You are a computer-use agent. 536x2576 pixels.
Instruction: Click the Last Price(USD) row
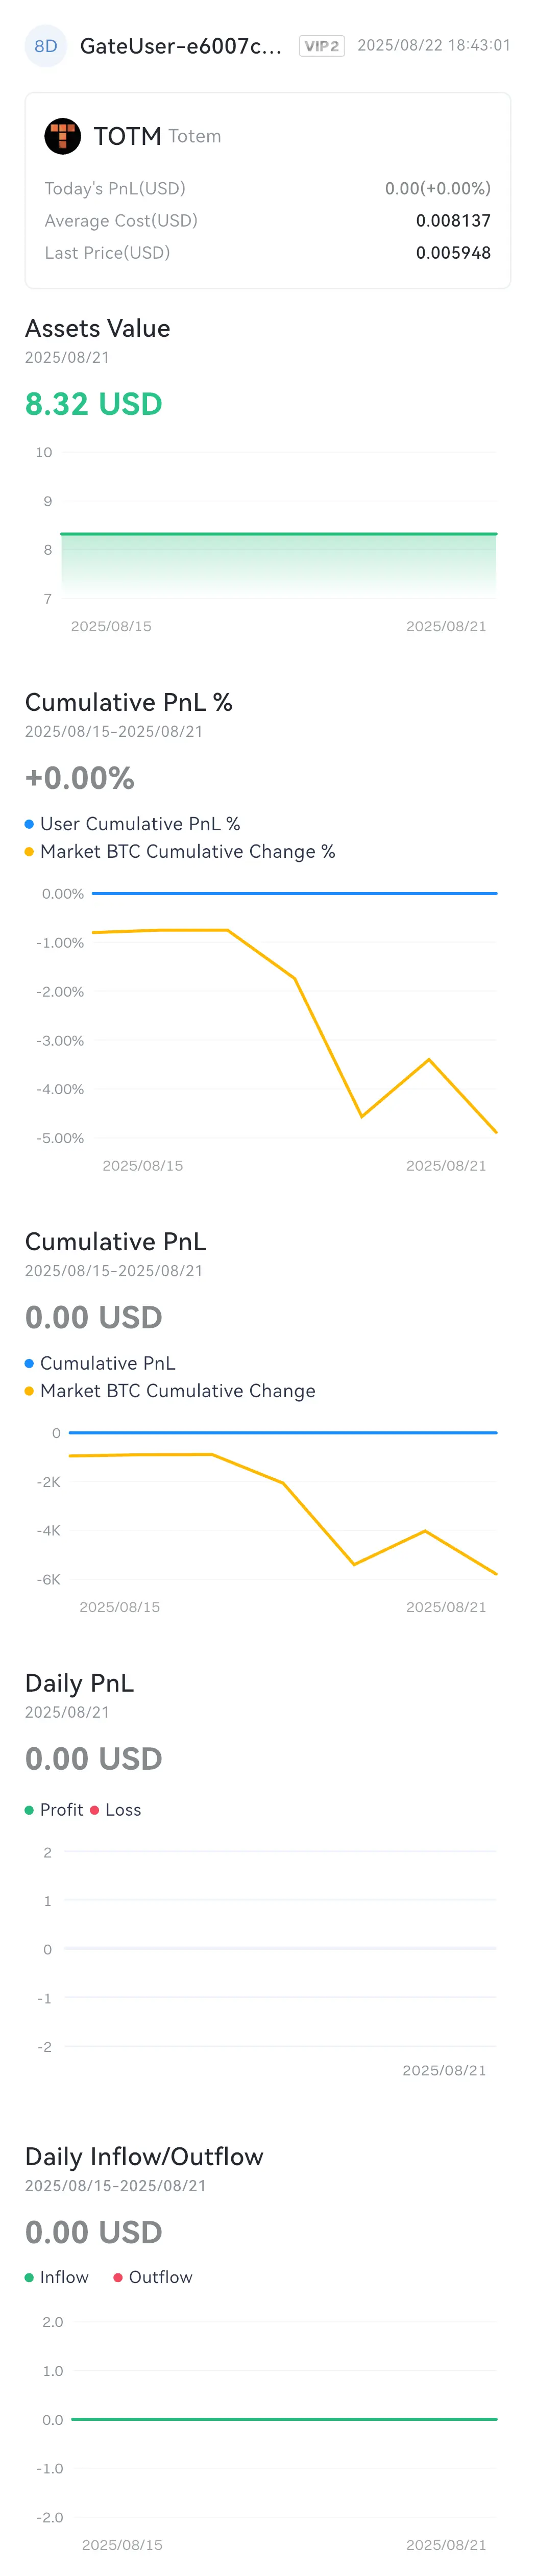pos(268,253)
